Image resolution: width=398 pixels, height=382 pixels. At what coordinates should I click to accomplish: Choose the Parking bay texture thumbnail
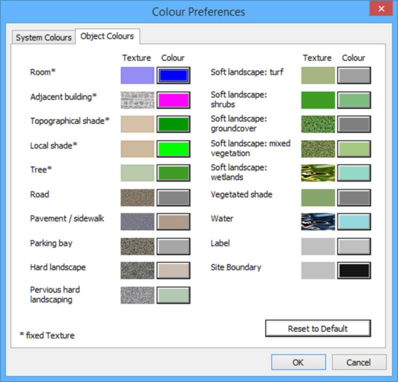click(137, 246)
